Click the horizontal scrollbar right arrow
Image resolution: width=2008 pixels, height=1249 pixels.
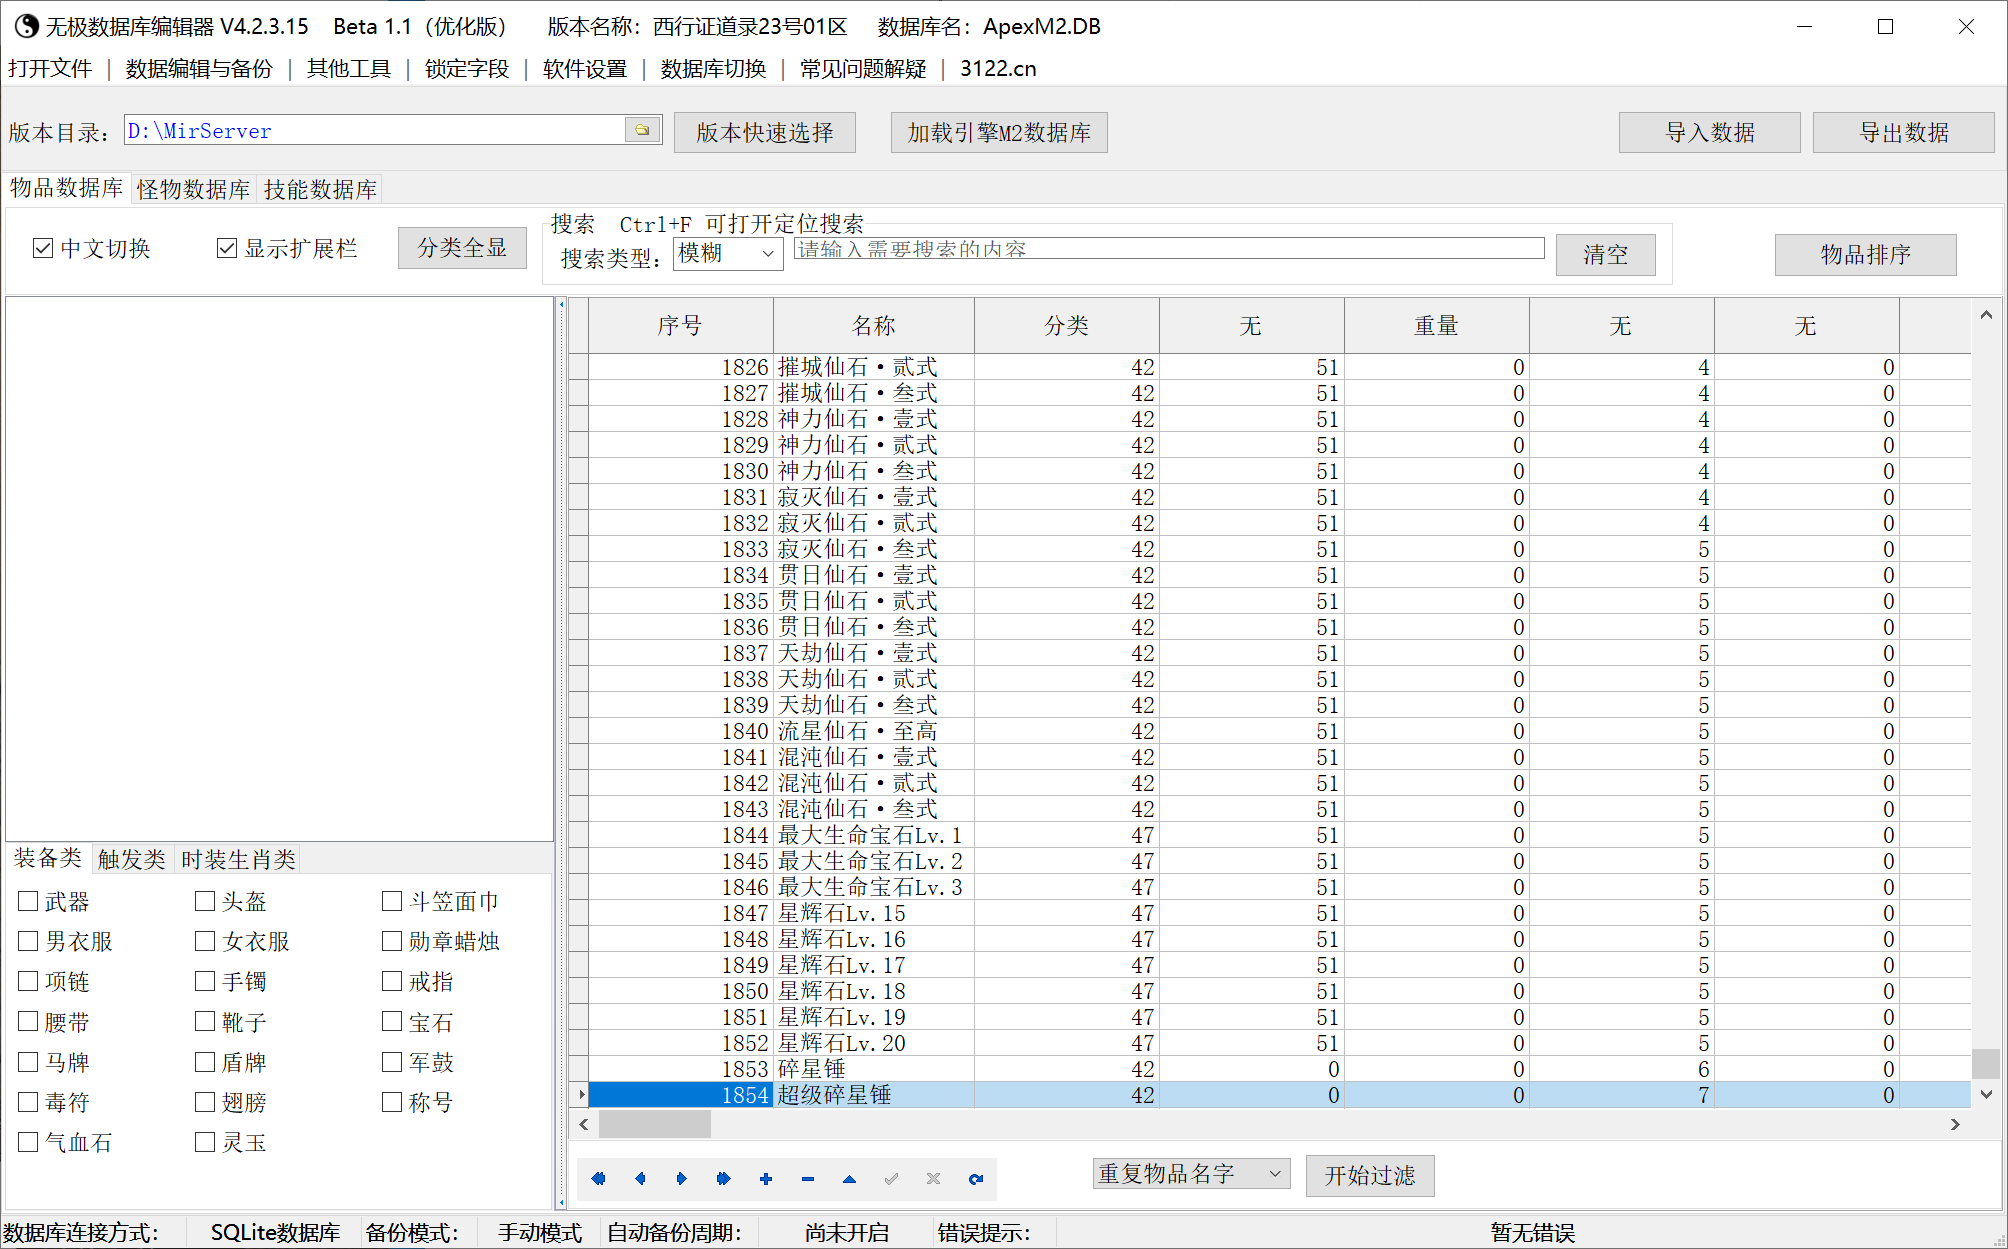[x=1955, y=1125]
